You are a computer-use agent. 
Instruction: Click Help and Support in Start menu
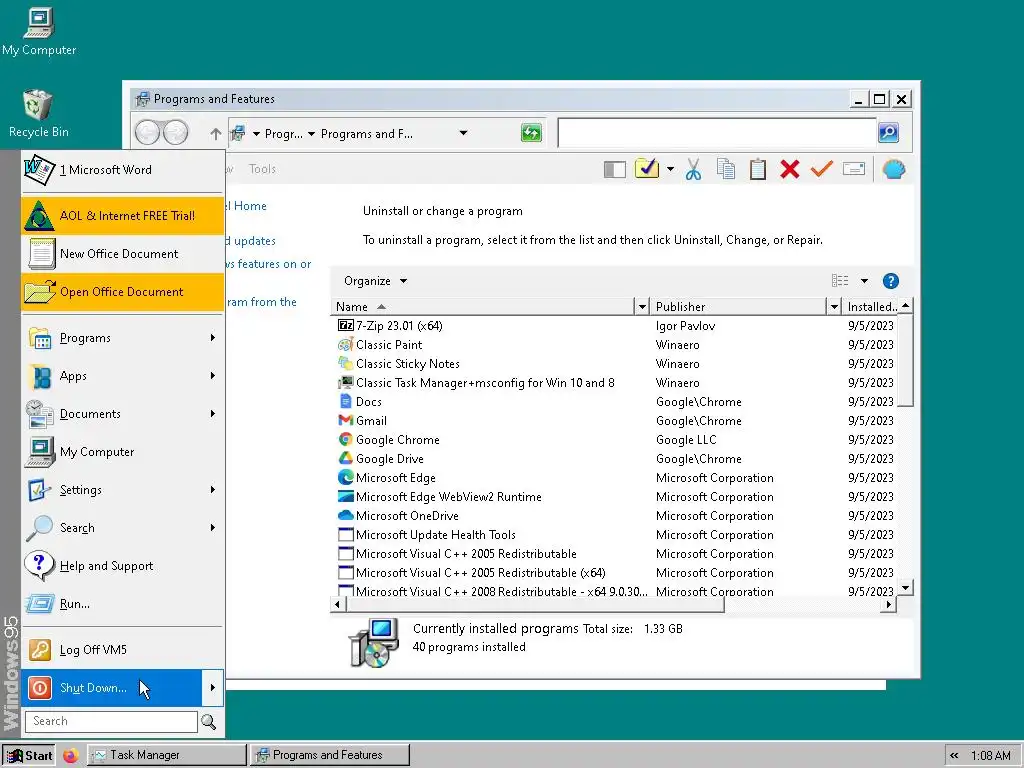pos(122,566)
